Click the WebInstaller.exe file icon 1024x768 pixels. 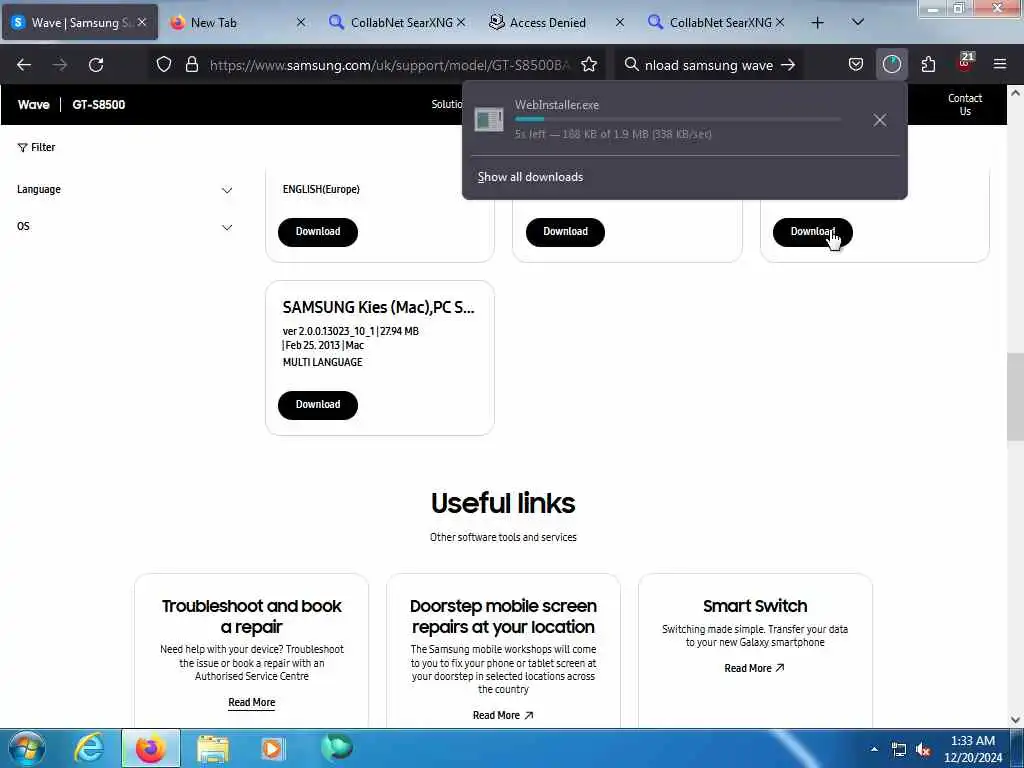coord(488,120)
